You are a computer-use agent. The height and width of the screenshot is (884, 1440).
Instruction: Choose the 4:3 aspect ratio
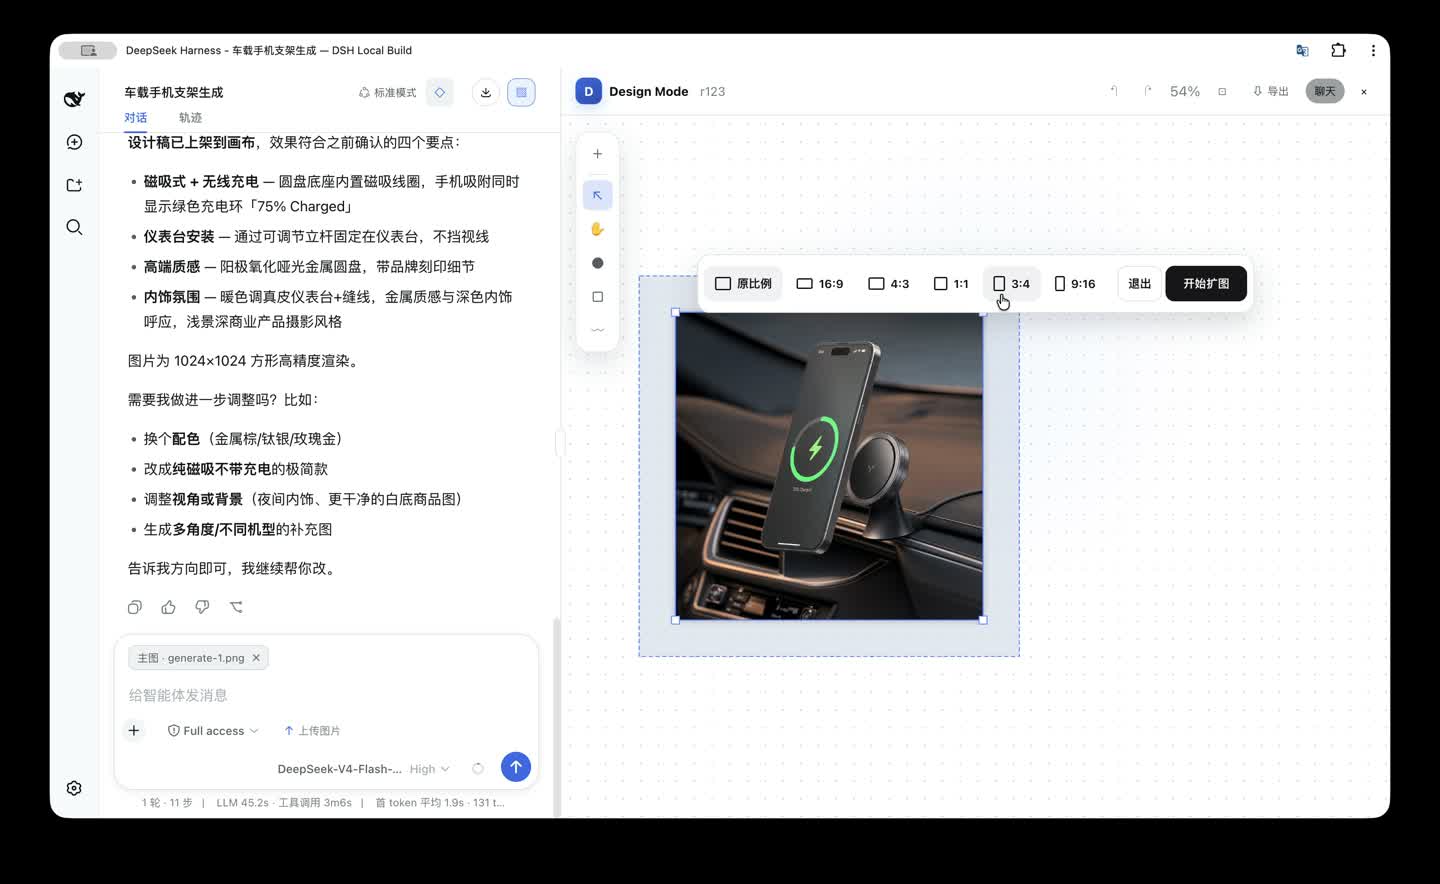pyautogui.click(x=889, y=284)
